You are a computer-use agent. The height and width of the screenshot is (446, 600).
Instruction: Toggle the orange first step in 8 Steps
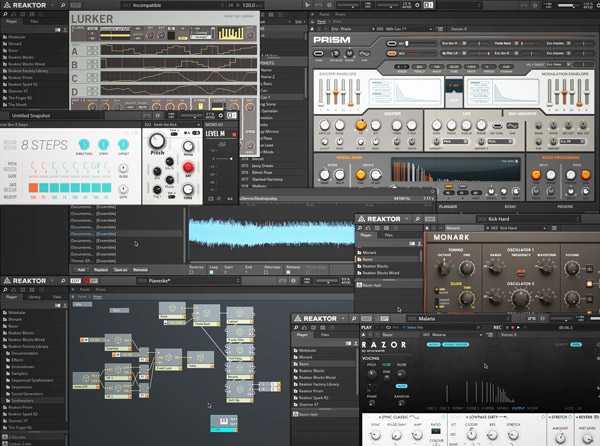(33, 187)
